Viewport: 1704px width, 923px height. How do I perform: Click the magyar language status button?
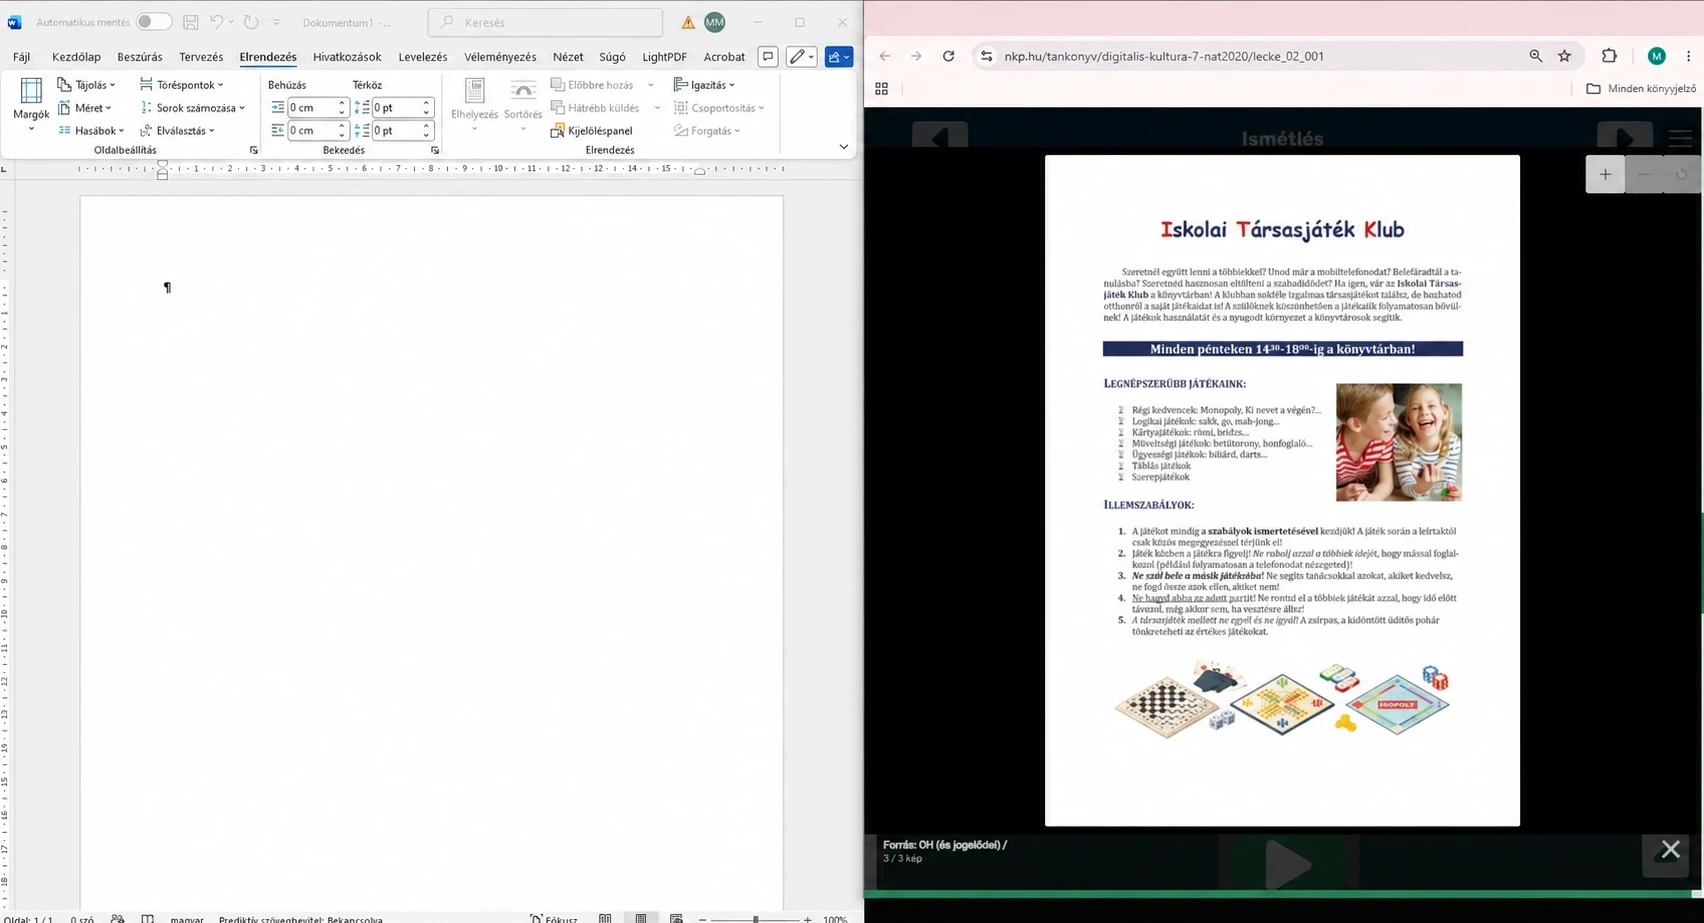(x=187, y=919)
